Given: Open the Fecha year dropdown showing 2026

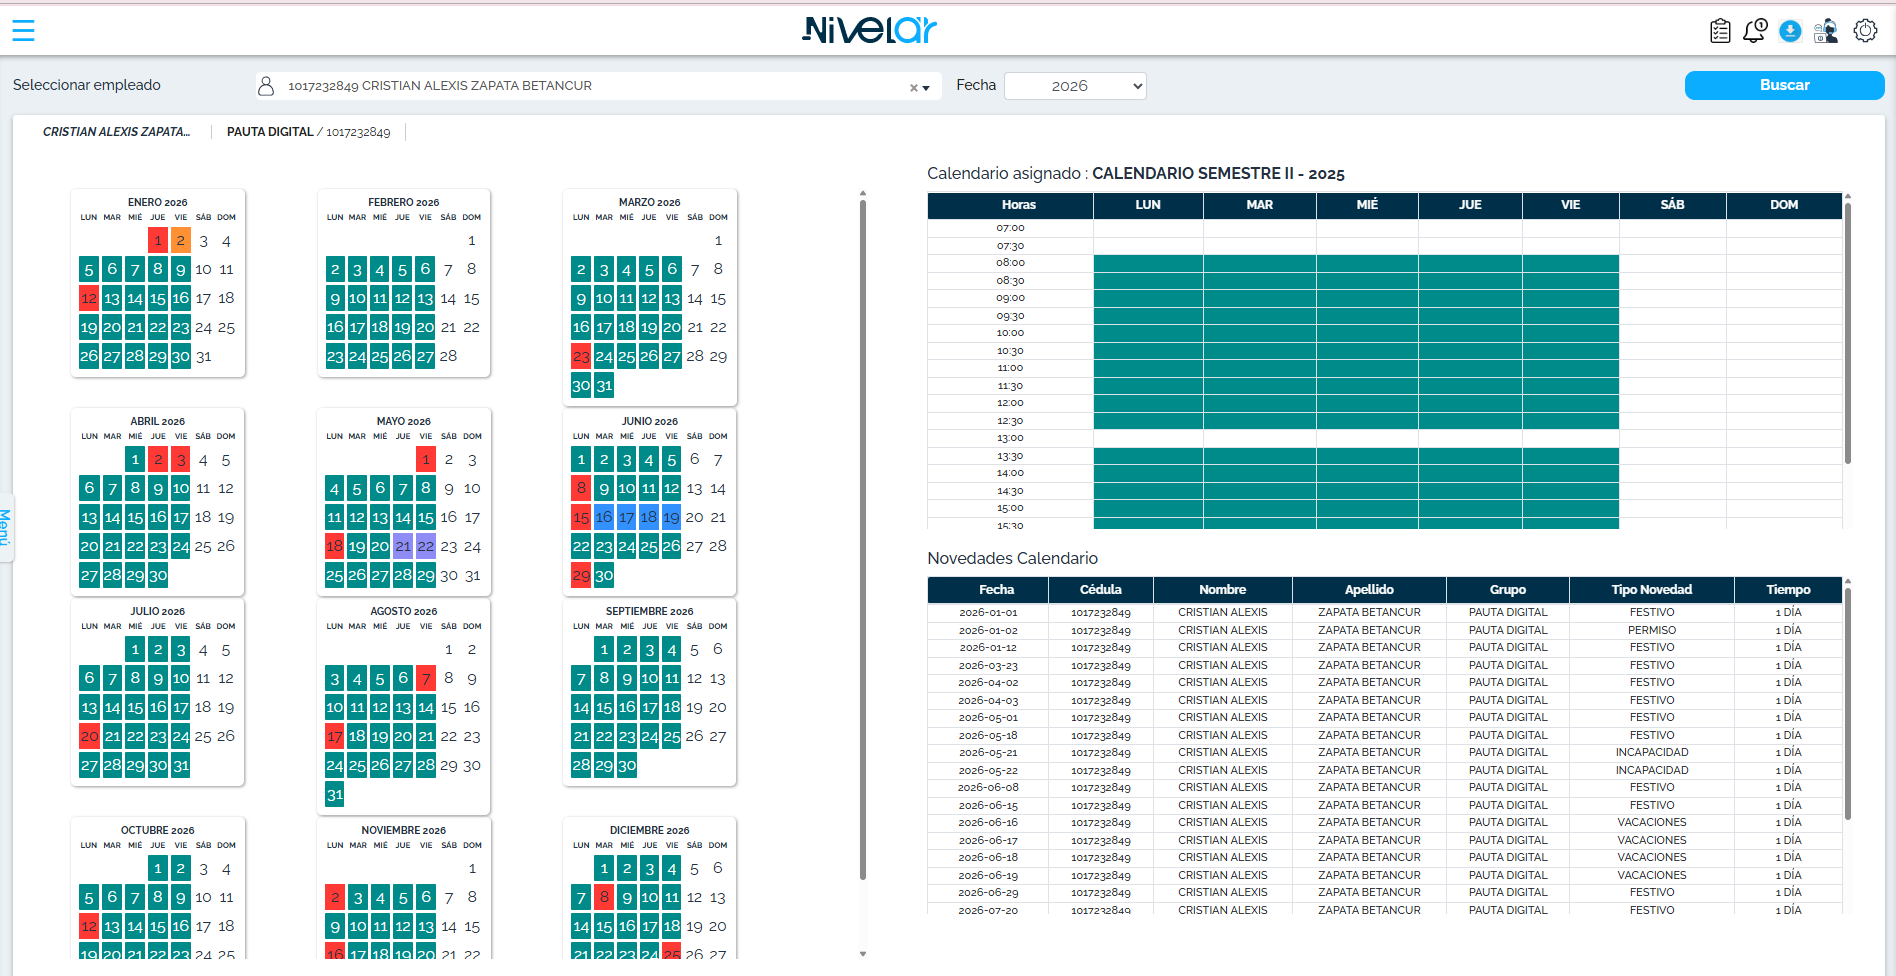Looking at the screenshot, I should tap(1075, 86).
